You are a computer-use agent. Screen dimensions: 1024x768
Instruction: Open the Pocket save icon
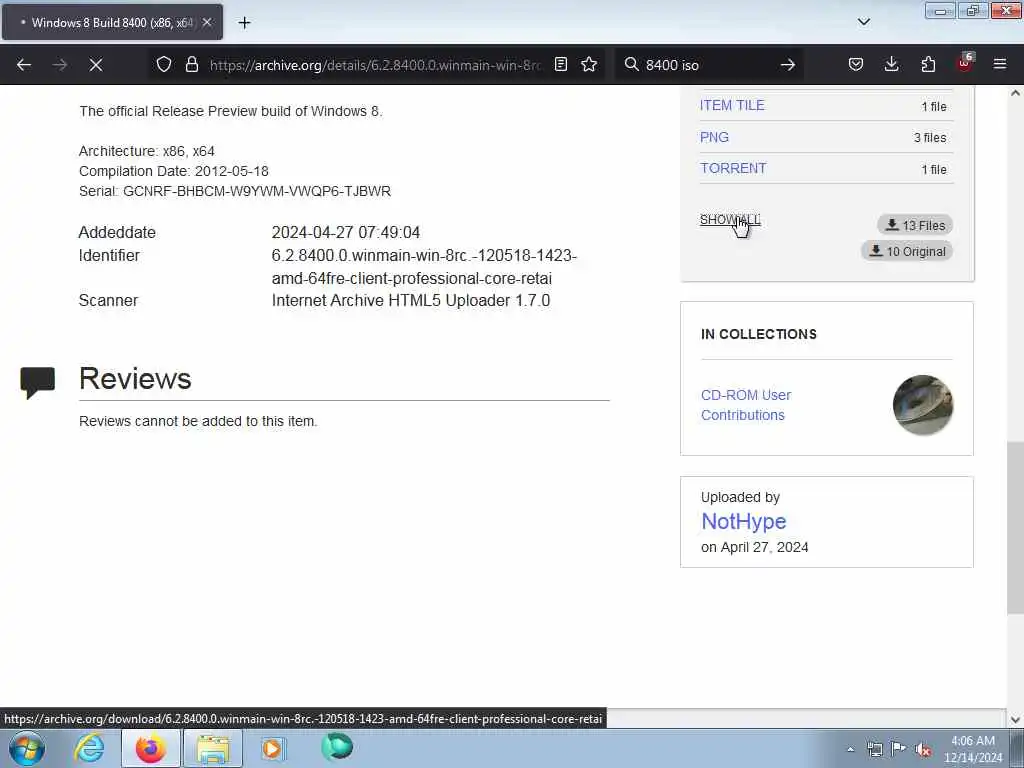(x=856, y=64)
